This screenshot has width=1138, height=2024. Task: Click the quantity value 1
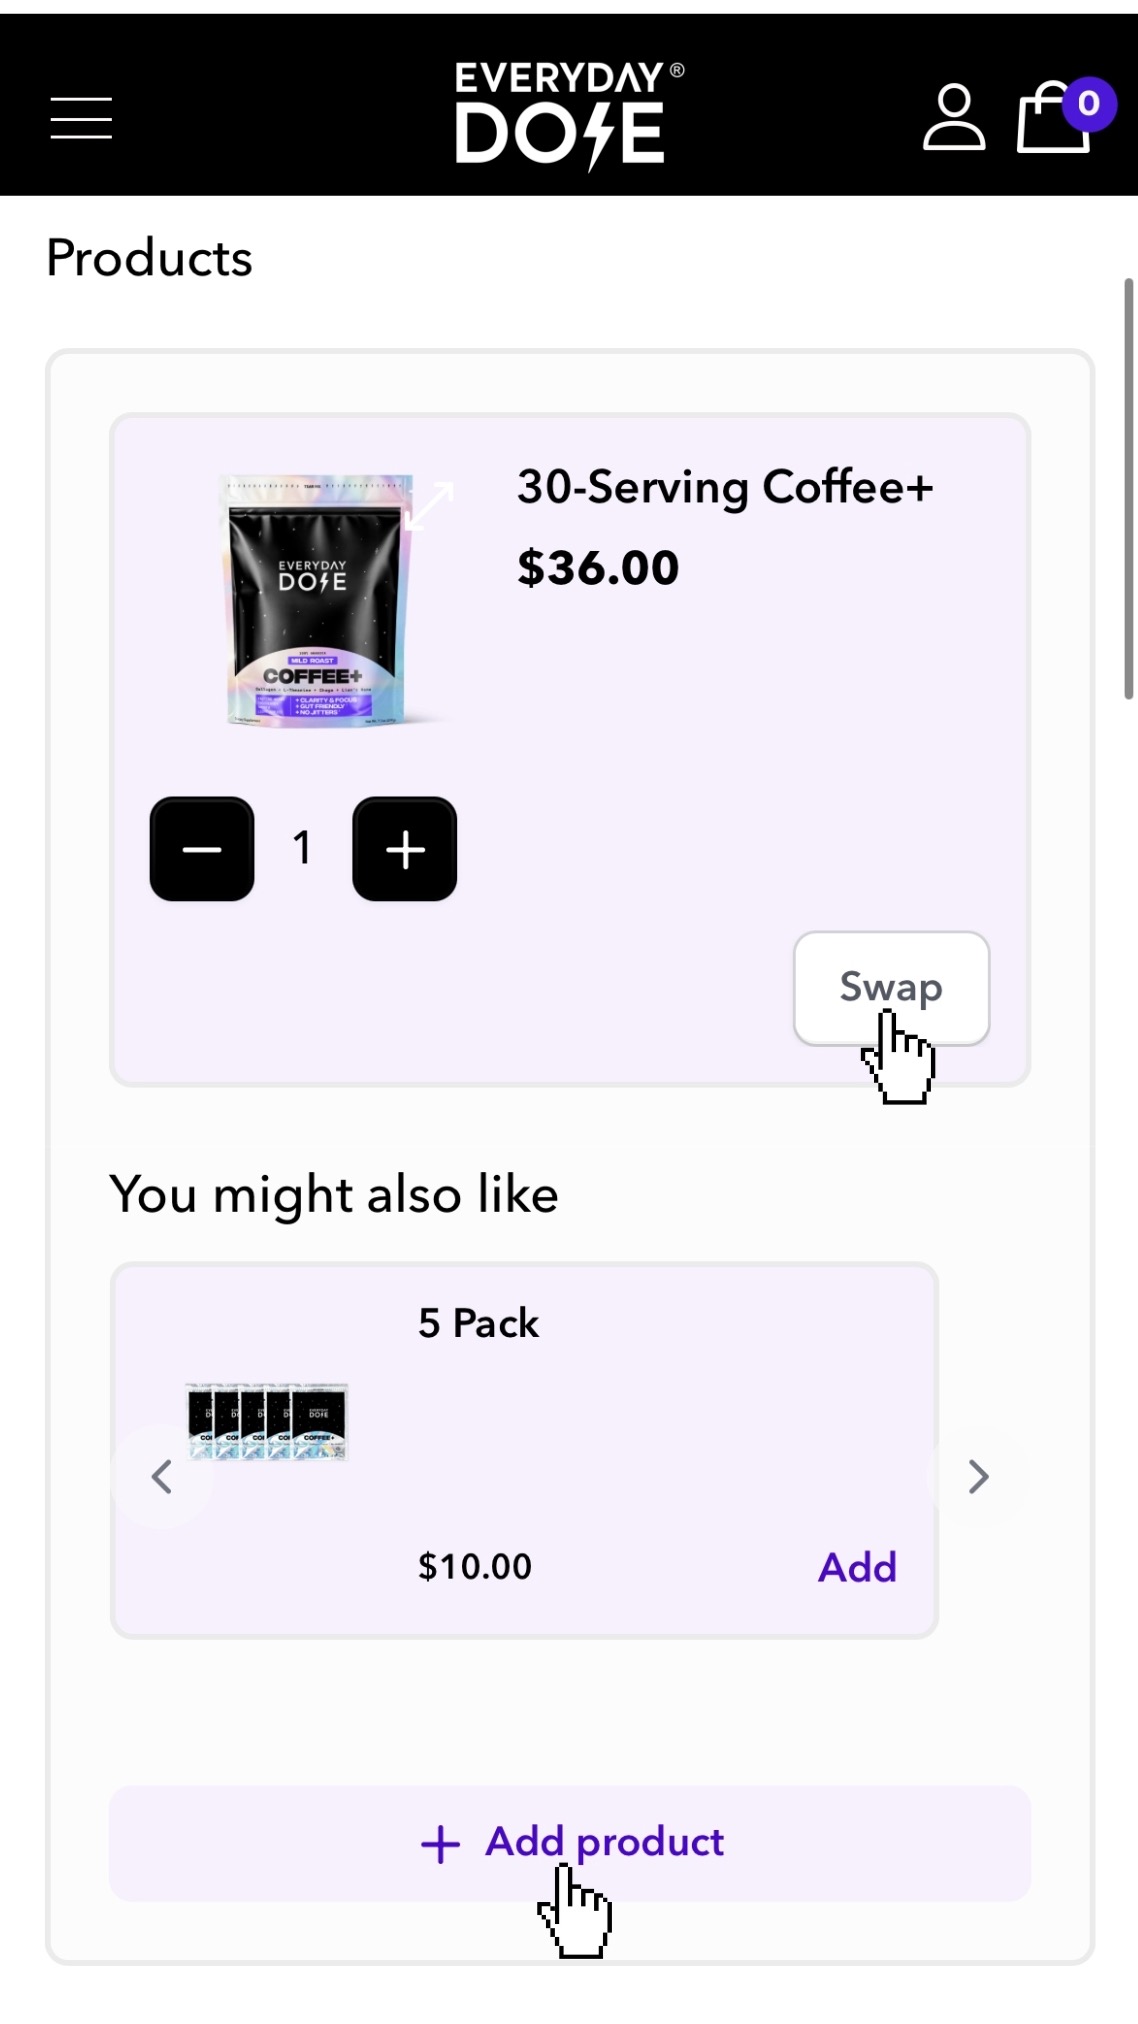pos(302,848)
